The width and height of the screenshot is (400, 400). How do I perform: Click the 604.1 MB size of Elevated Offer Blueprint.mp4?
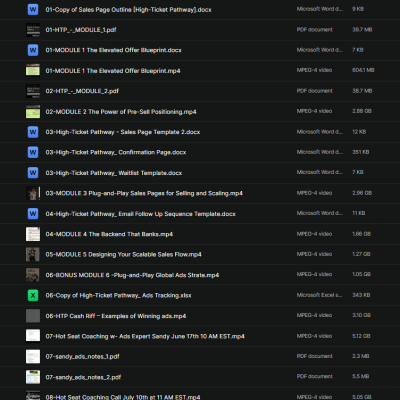[363, 70]
